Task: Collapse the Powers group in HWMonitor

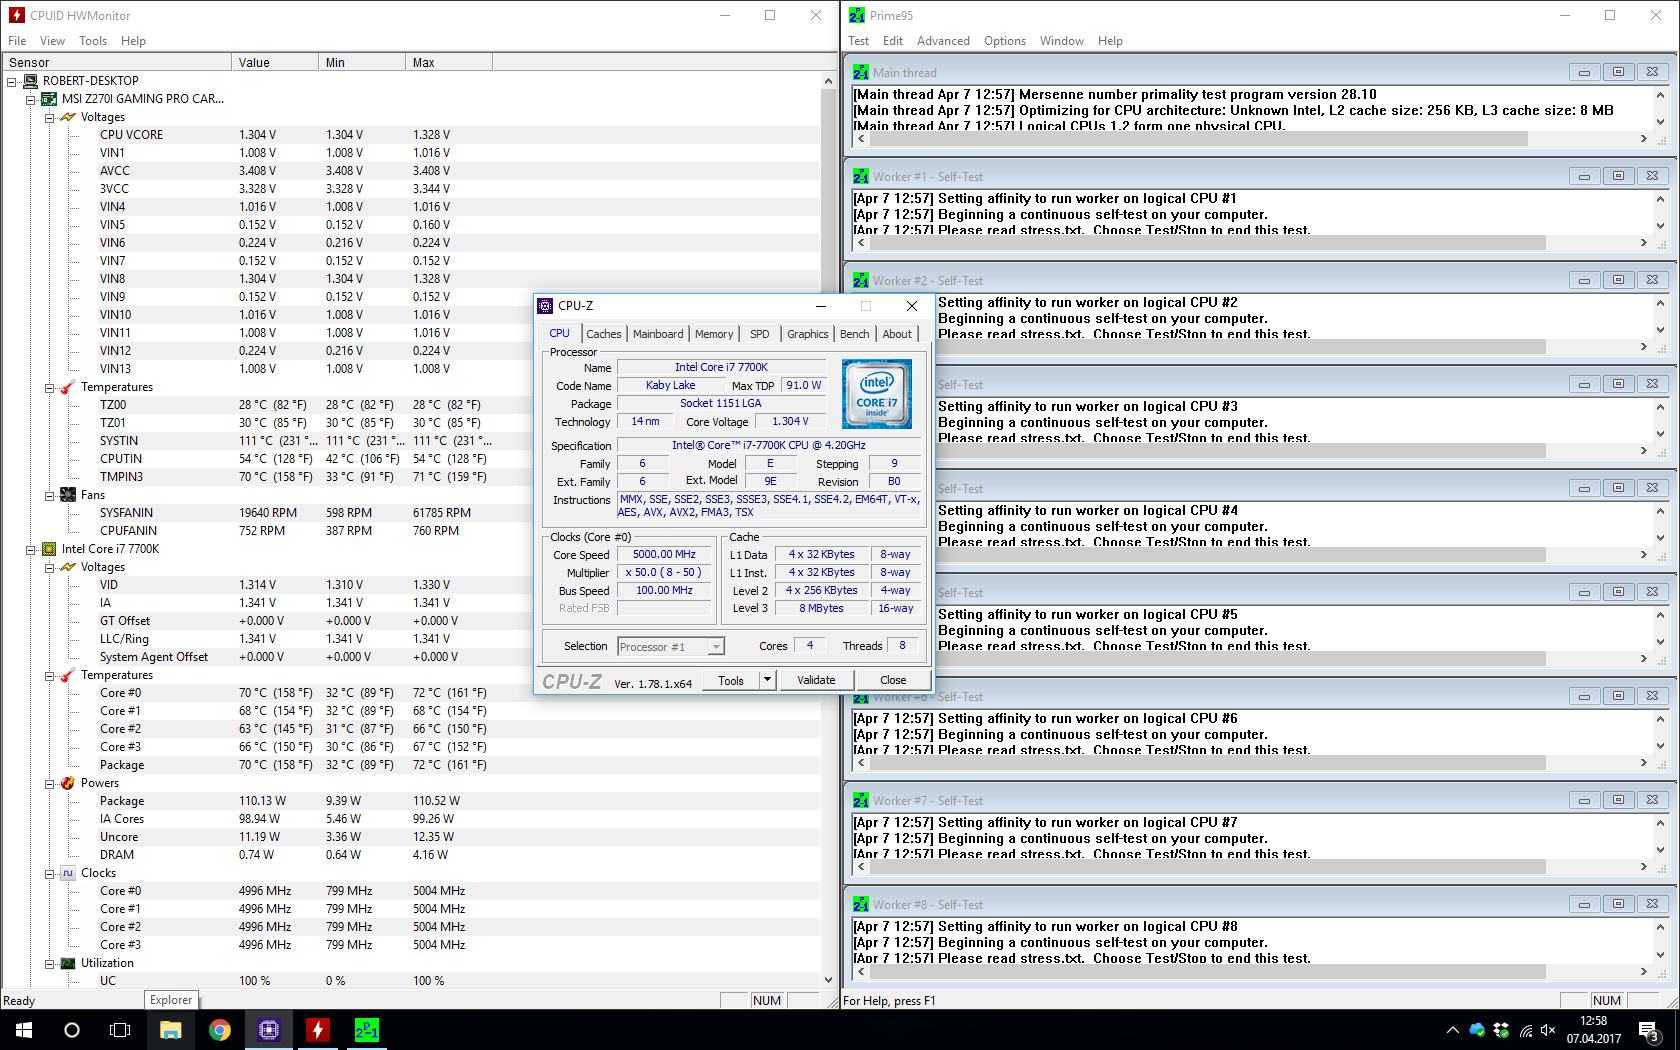Action: click(x=49, y=783)
